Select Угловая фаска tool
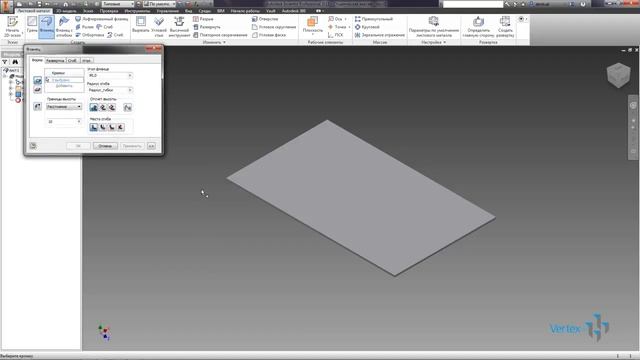 point(269,35)
